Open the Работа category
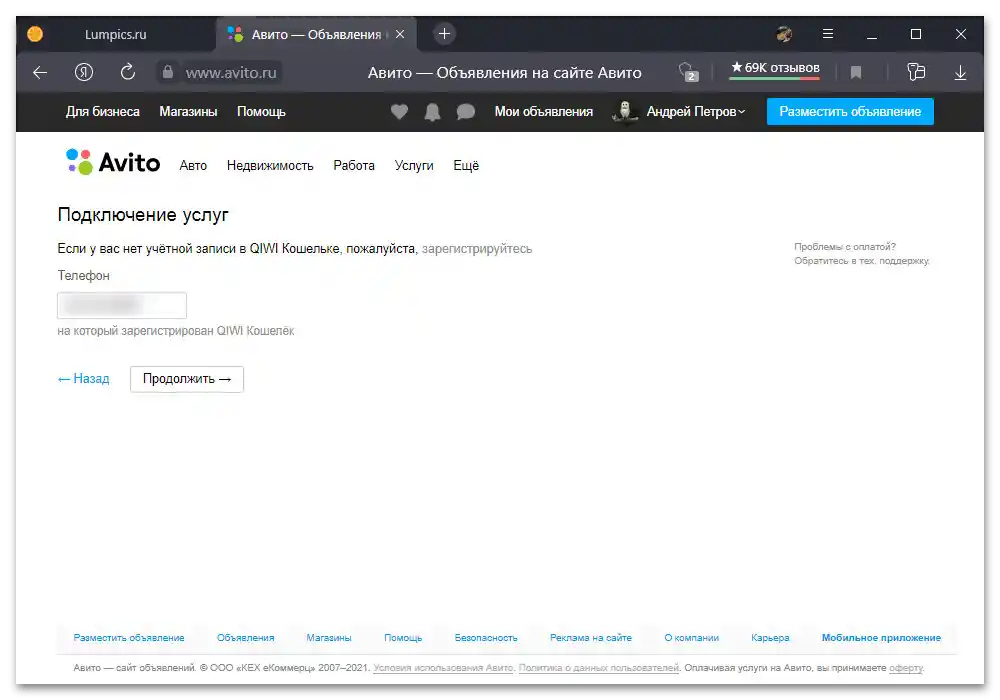Image resolution: width=1000 pixels, height=700 pixels. [354, 166]
